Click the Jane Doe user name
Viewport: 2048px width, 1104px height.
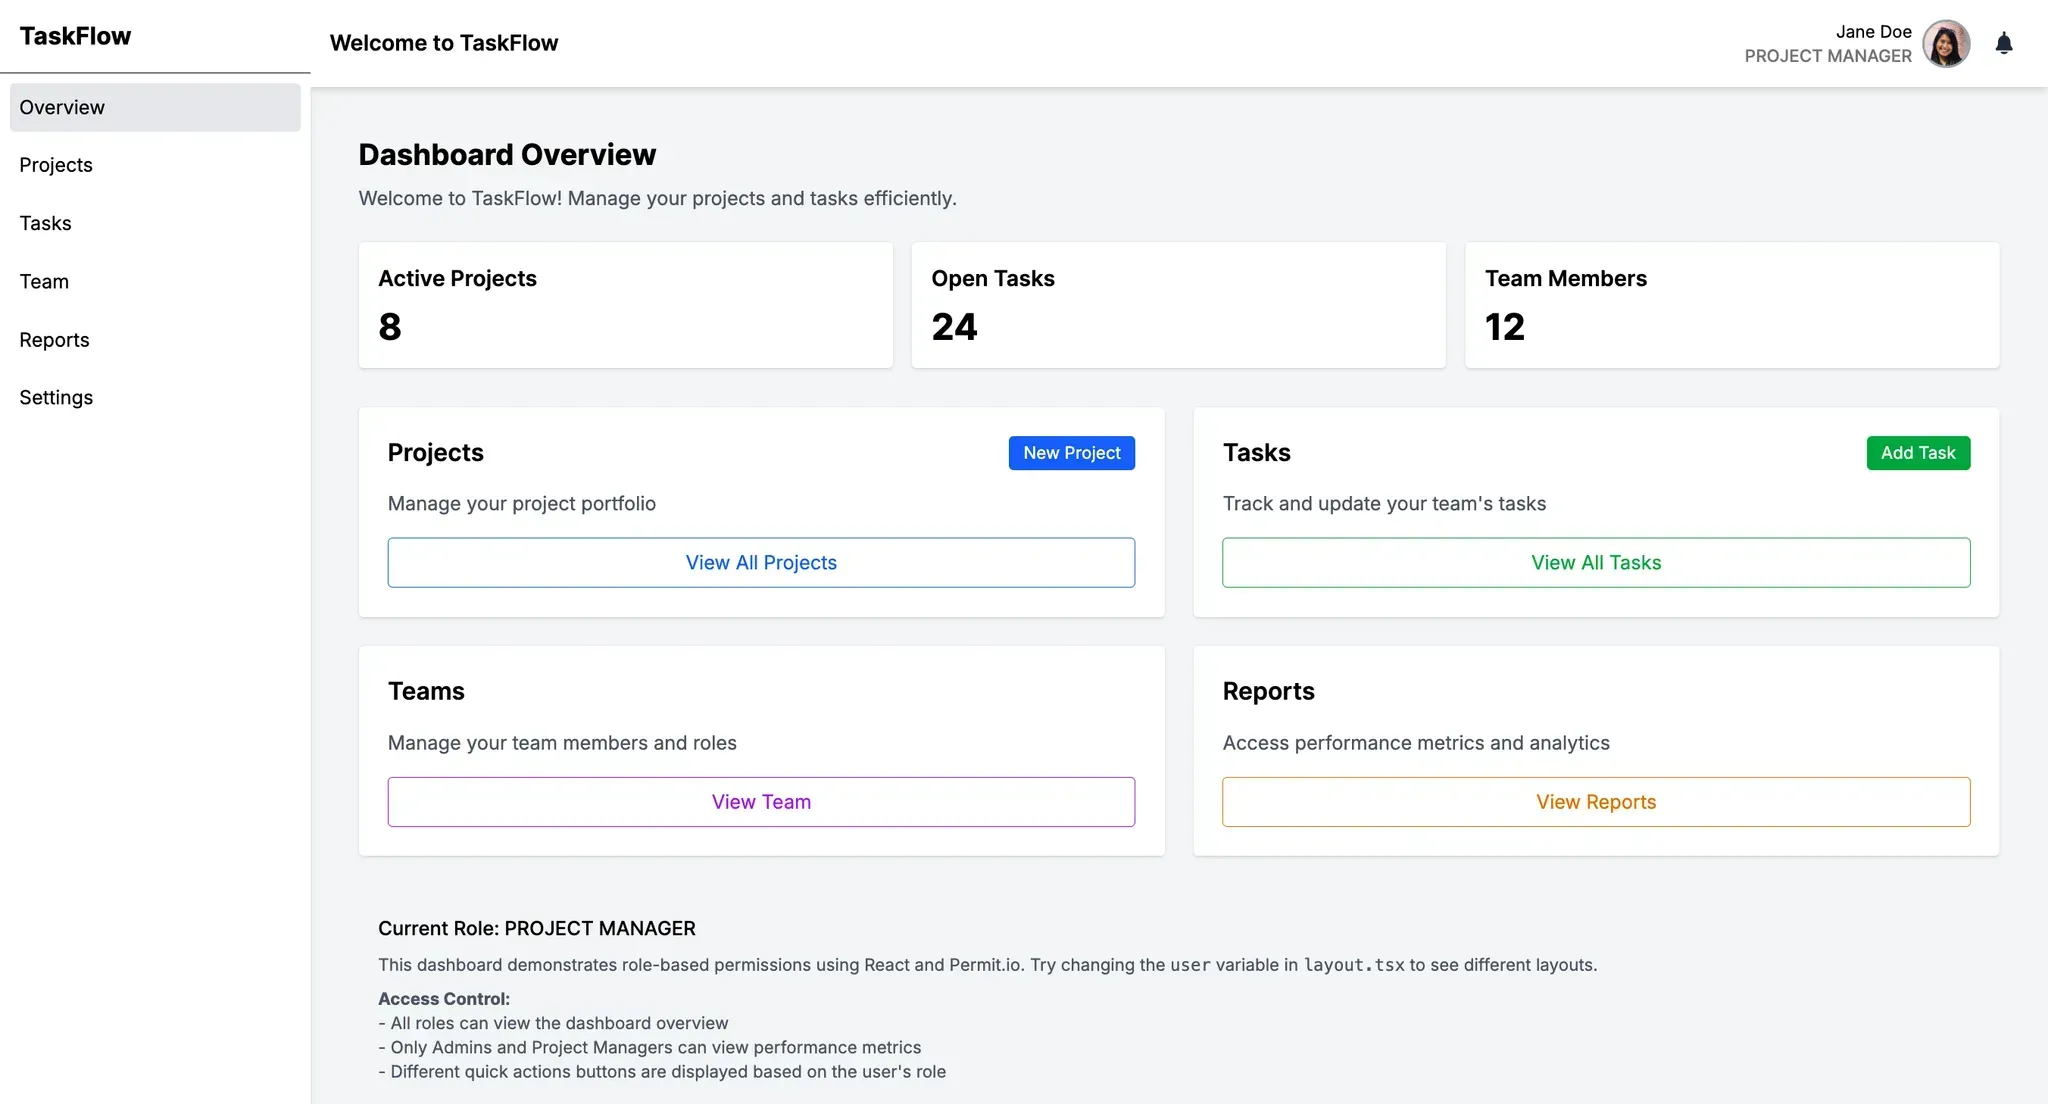coord(1873,32)
